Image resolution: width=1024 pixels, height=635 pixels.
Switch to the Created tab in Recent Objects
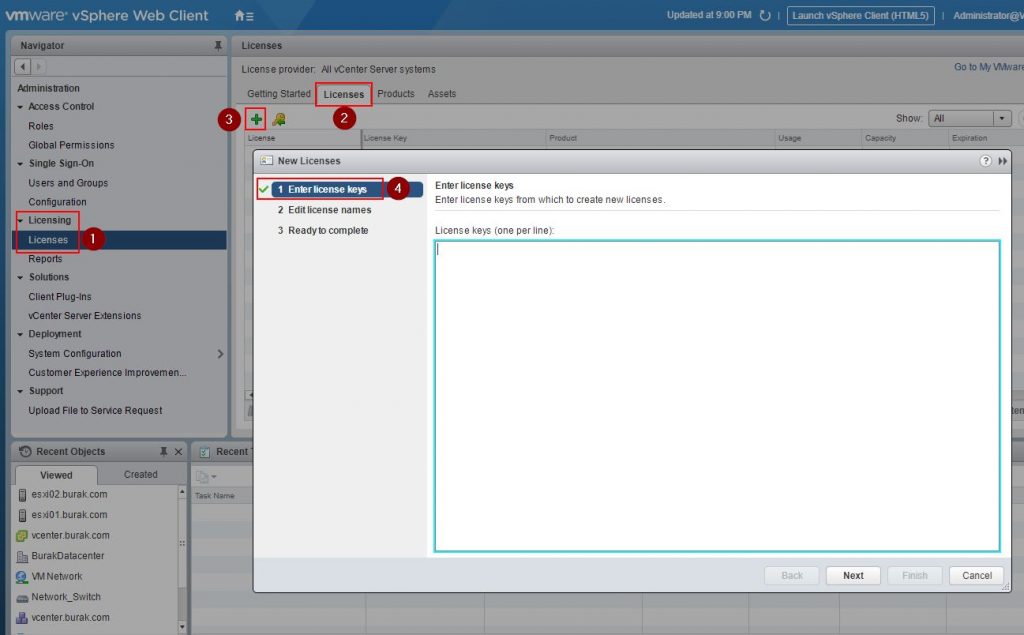(140, 475)
